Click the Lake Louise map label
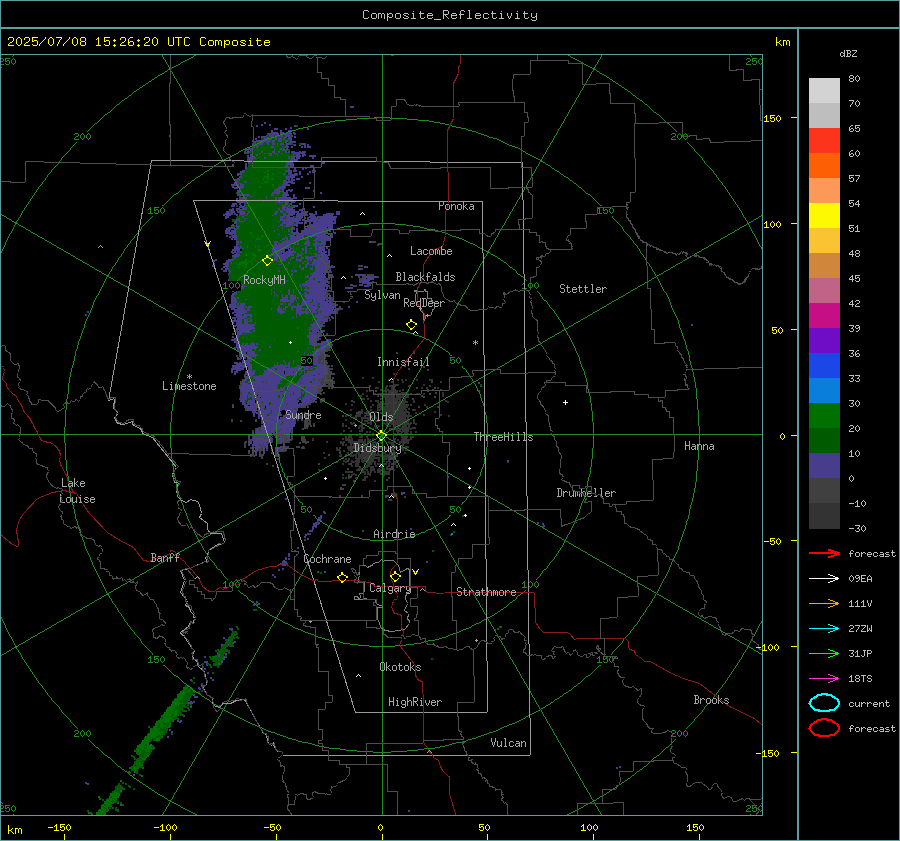 77,491
